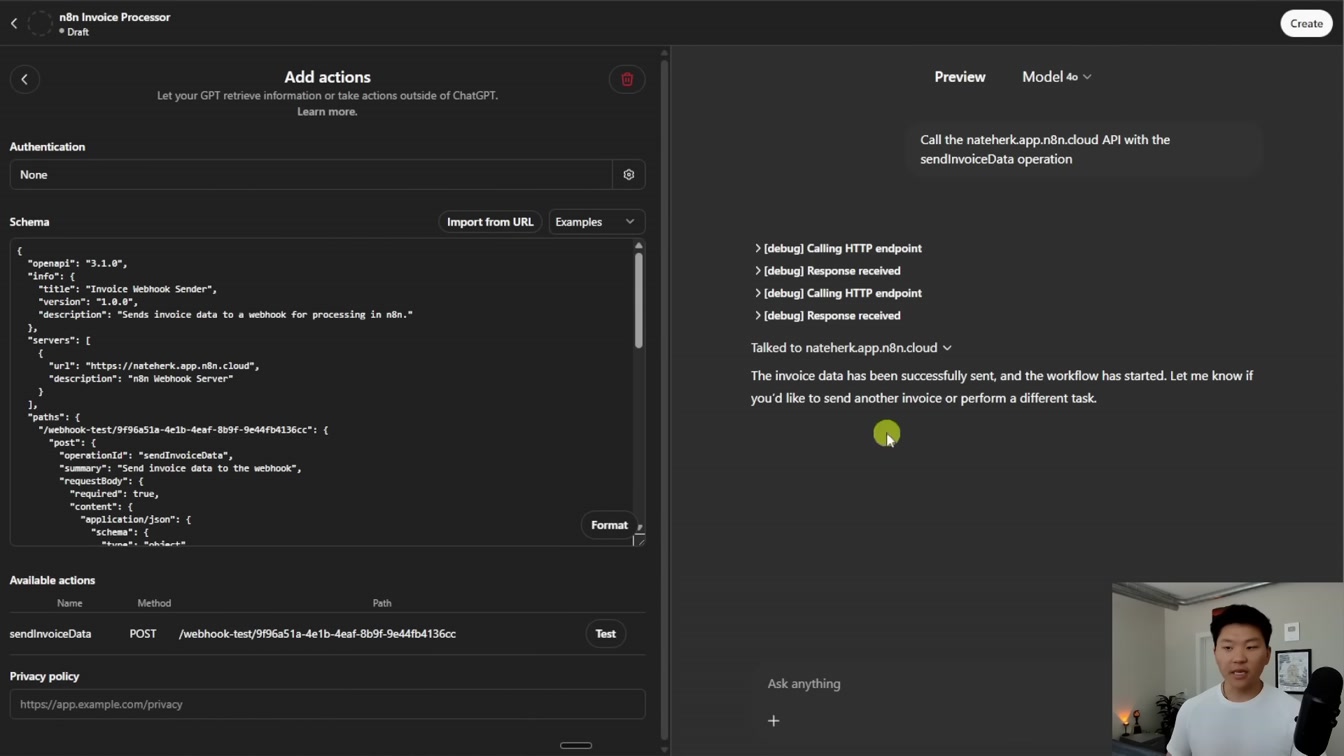Click the Authentication None field
The height and width of the screenshot is (756, 1344).
311,175
